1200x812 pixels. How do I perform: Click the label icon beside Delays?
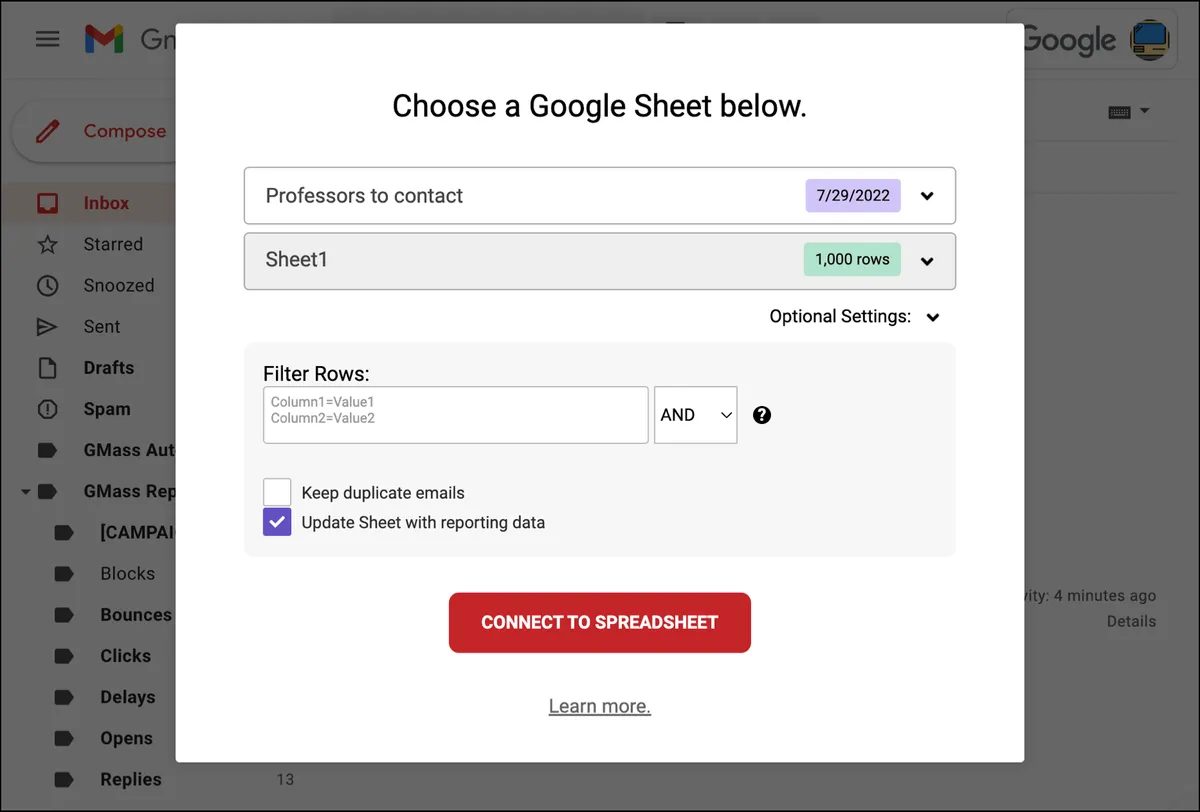pos(64,697)
